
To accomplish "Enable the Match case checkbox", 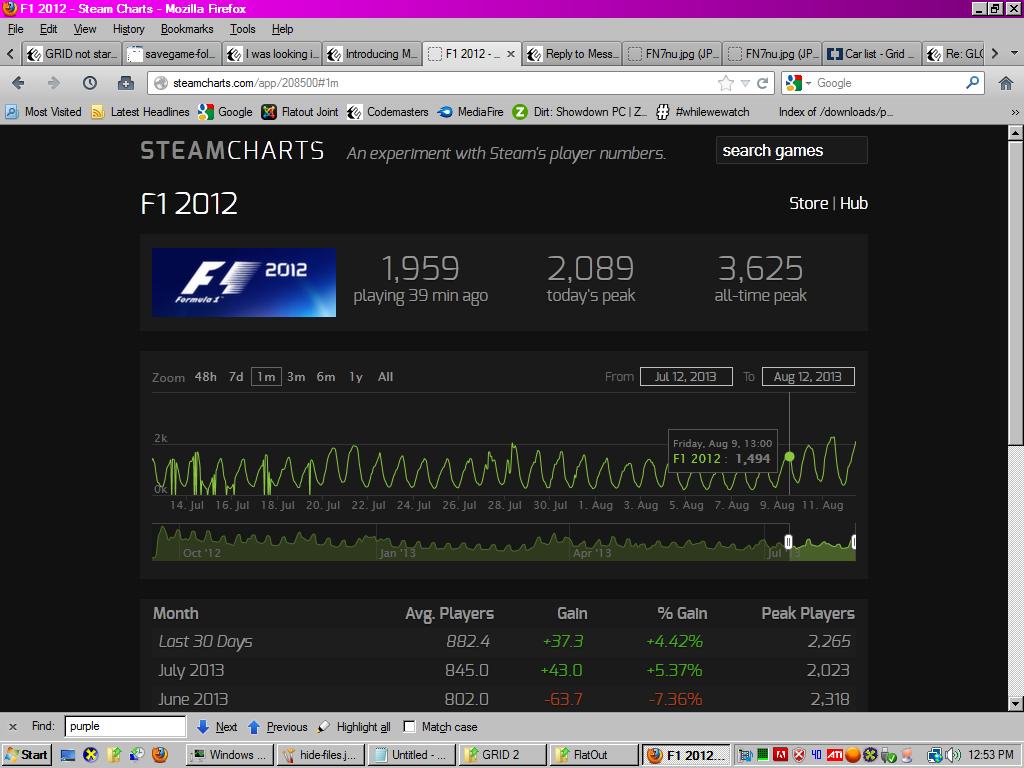I will 409,727.
